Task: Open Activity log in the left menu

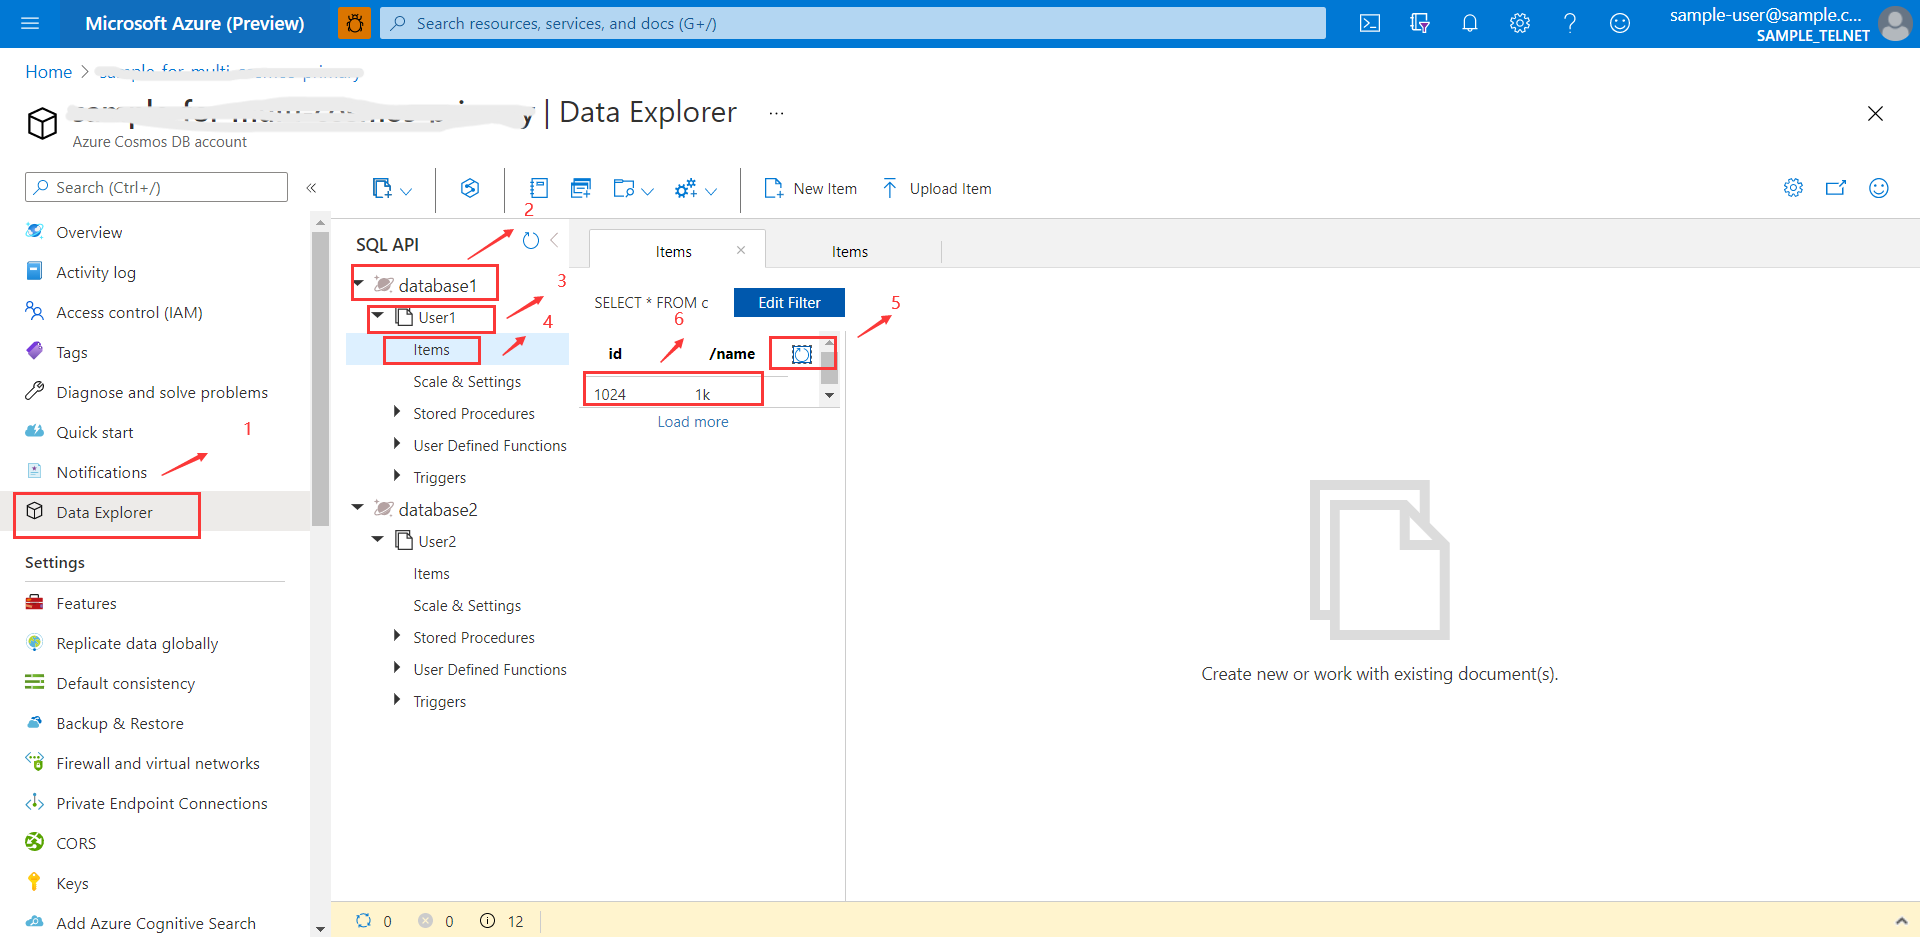Action: (x=96, y=272)
